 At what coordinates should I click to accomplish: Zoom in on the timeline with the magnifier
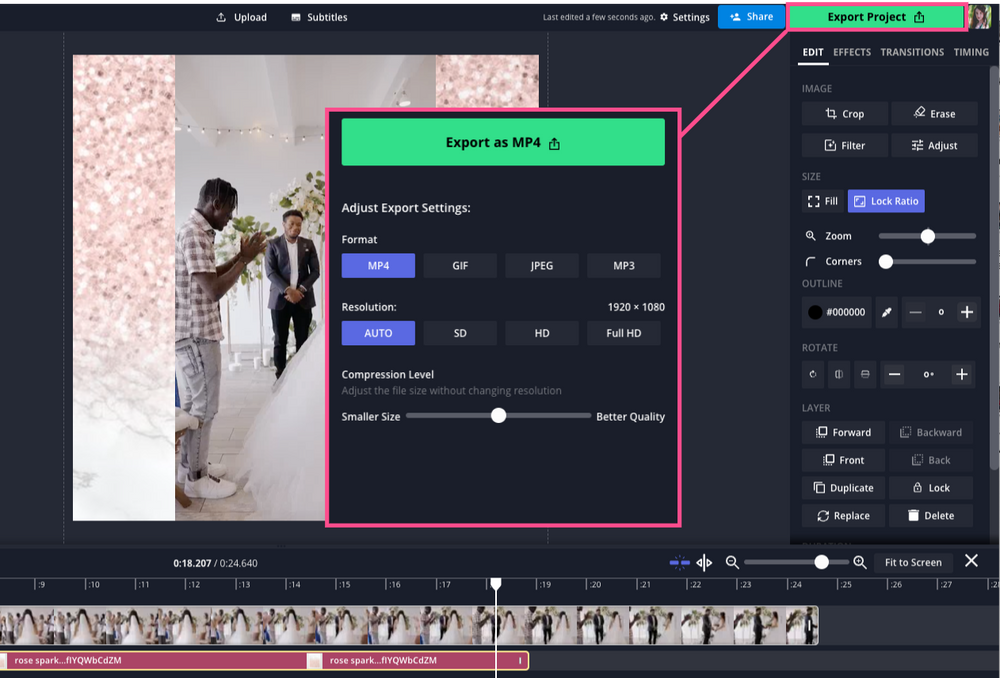(x=859, y=562)
